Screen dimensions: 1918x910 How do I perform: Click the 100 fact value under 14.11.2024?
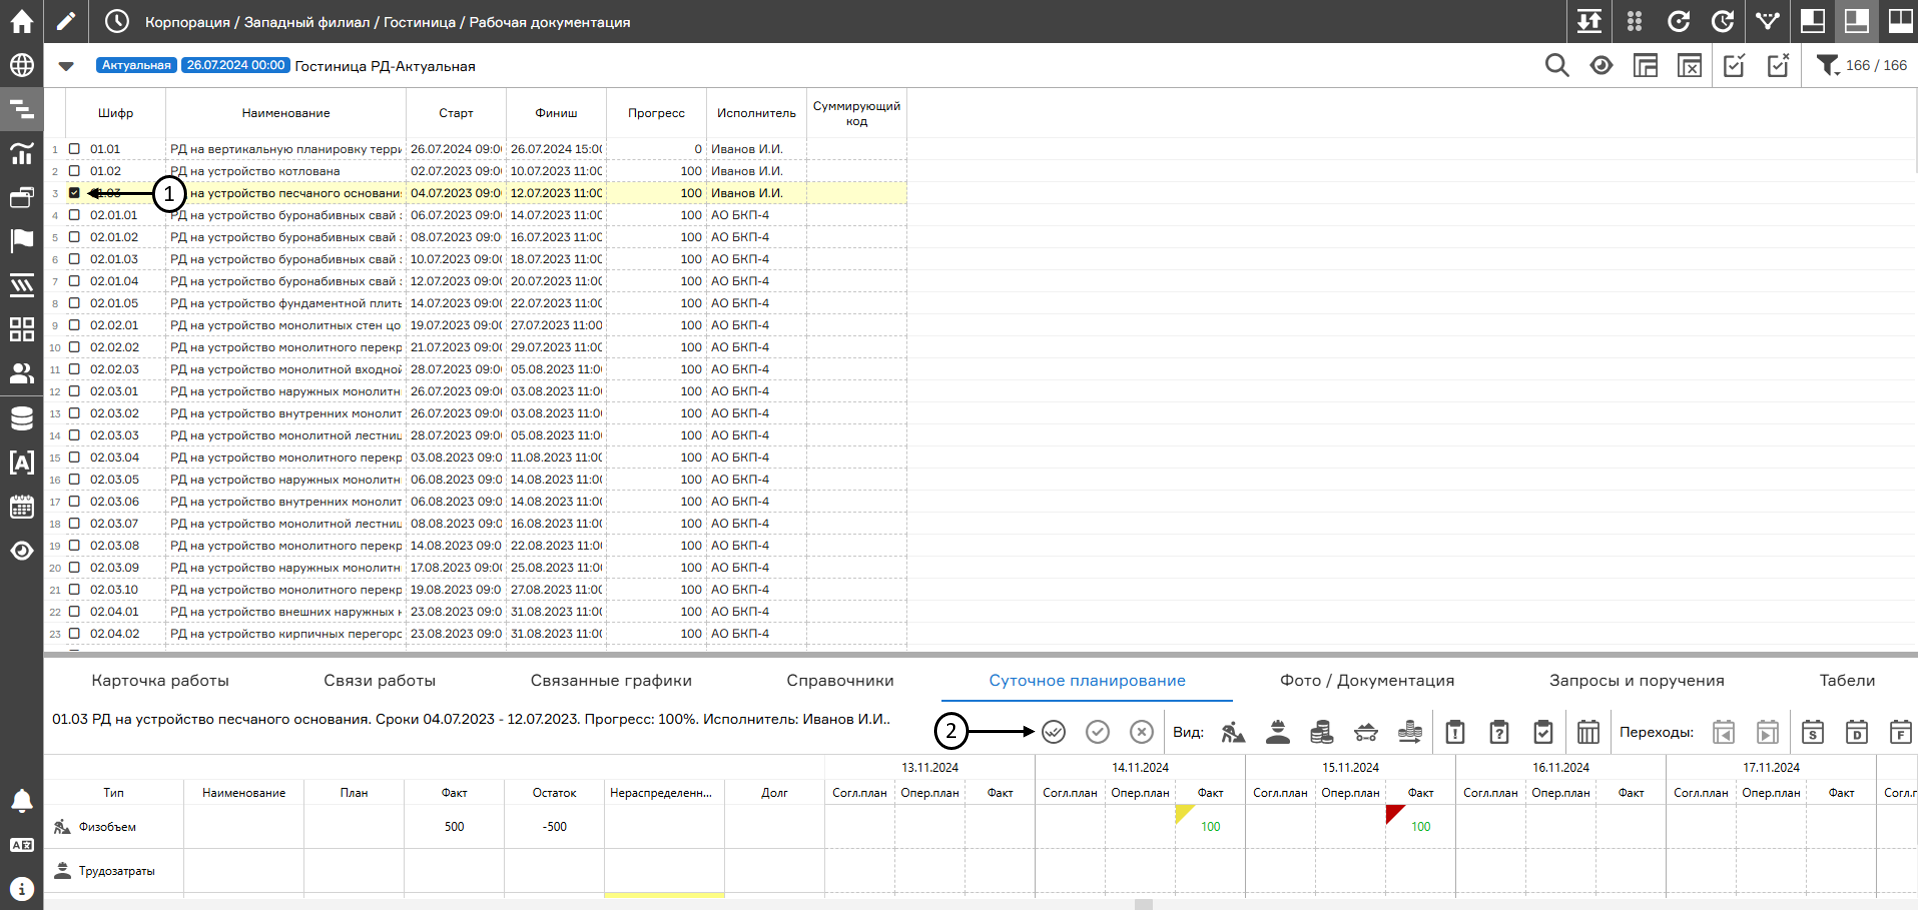pos(1210,827)
